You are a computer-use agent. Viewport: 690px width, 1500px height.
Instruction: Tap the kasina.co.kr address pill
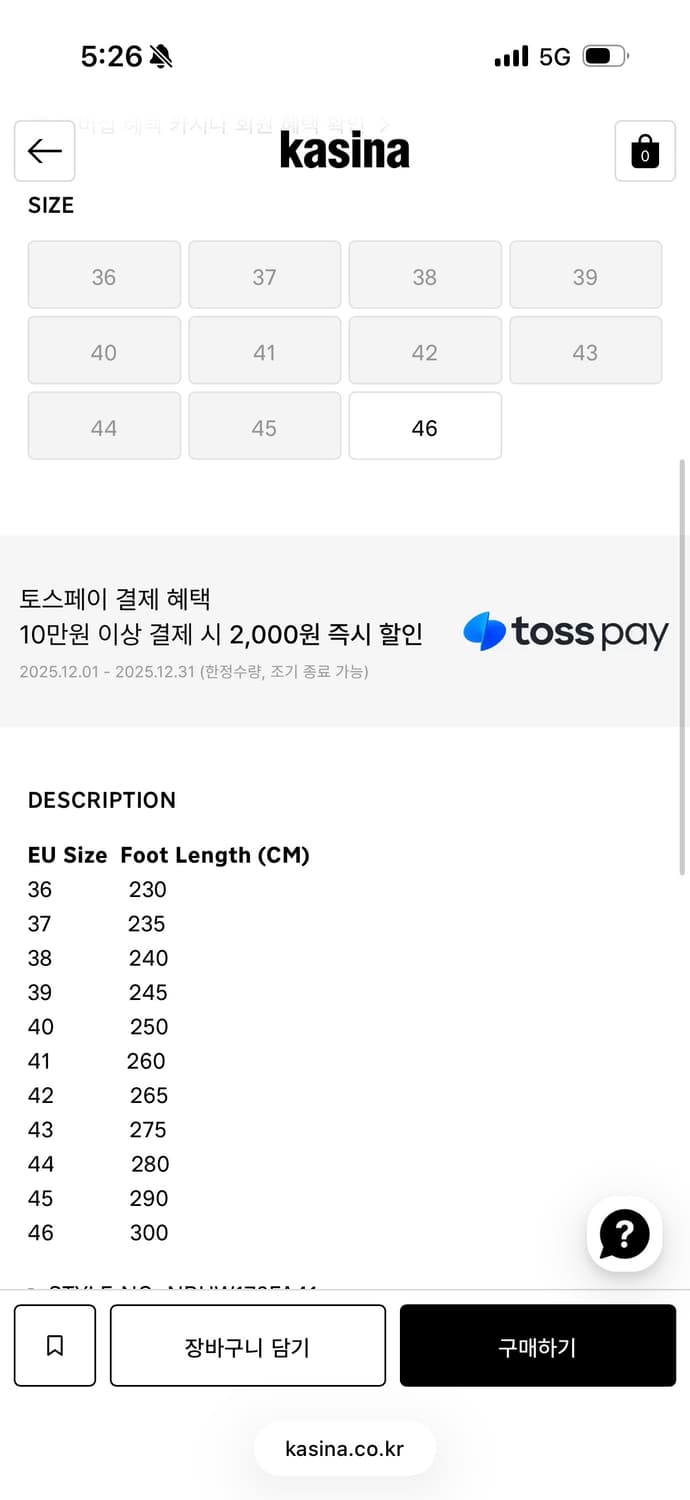pos(344,1449)
